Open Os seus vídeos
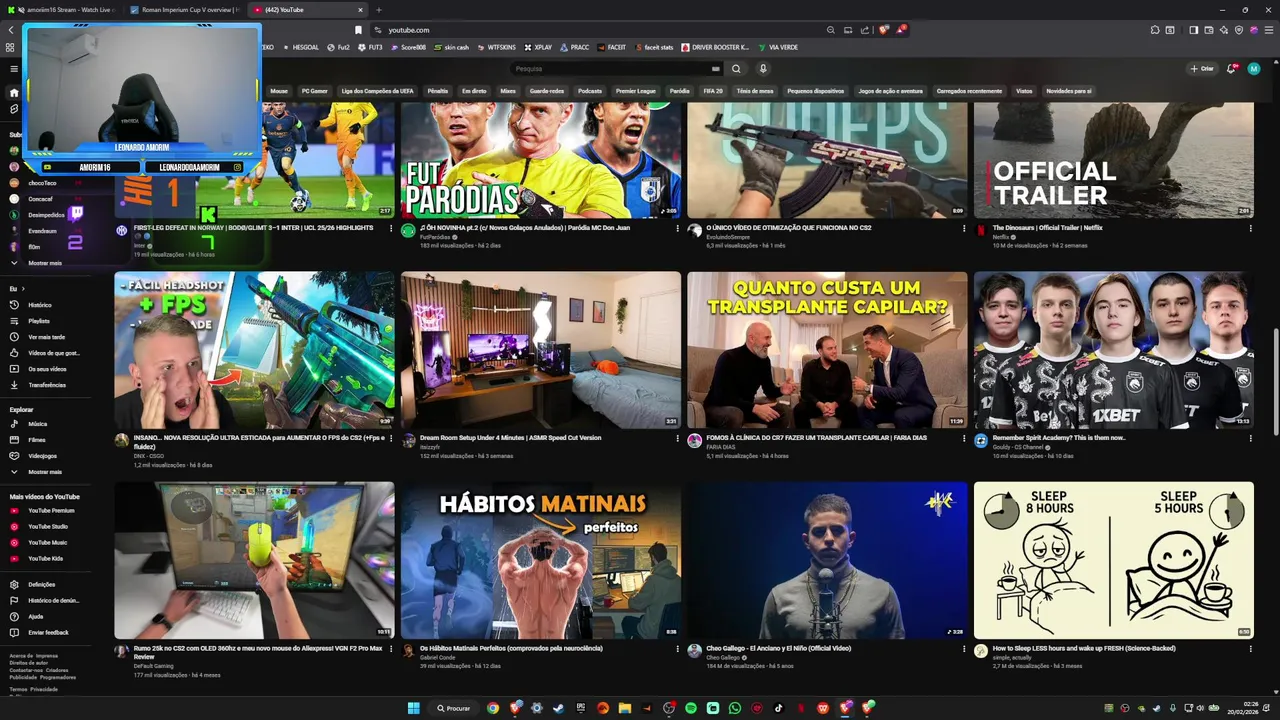Viewport: 1280px width, 720px height. (47, 369)
